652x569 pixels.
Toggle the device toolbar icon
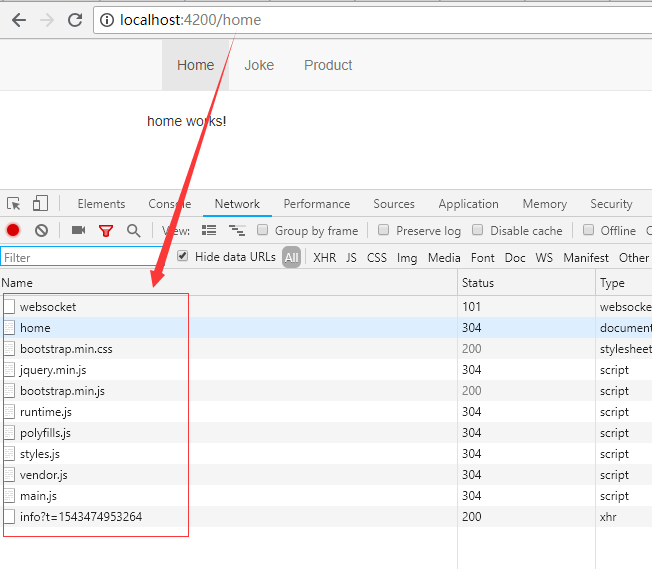pyautogui.click(x=40, y=204)
